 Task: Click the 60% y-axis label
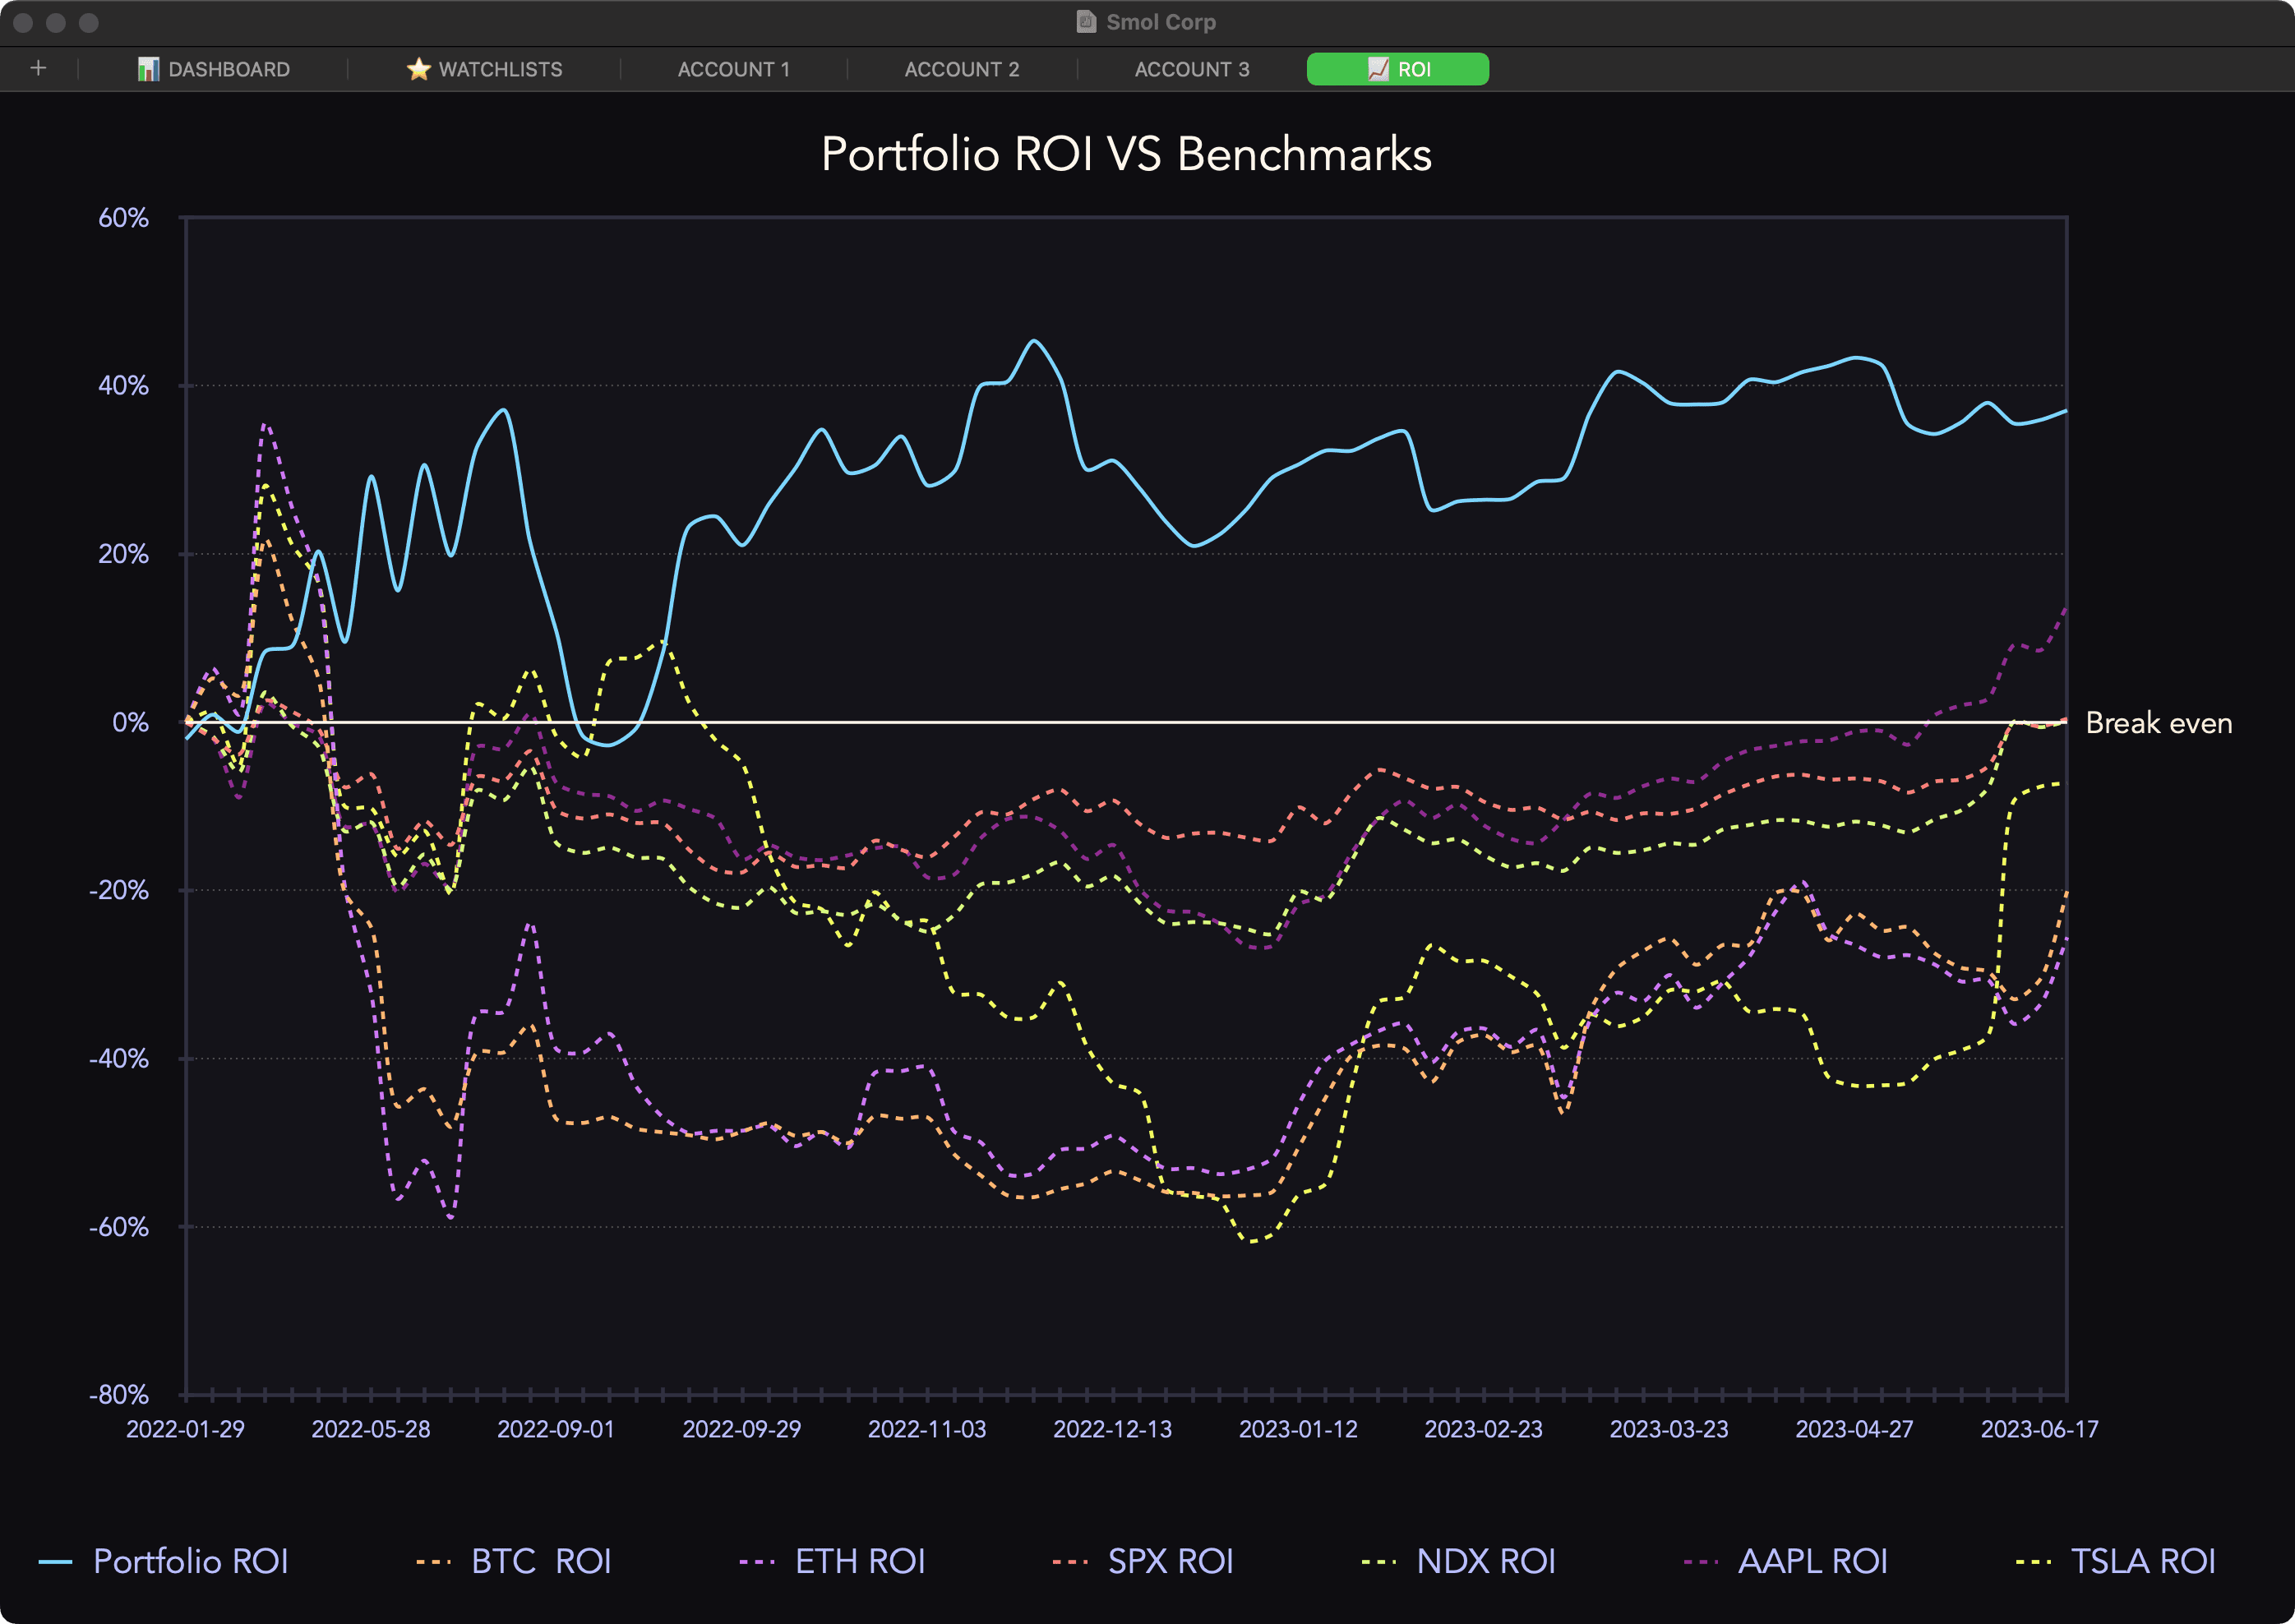(x=123, y=218)
